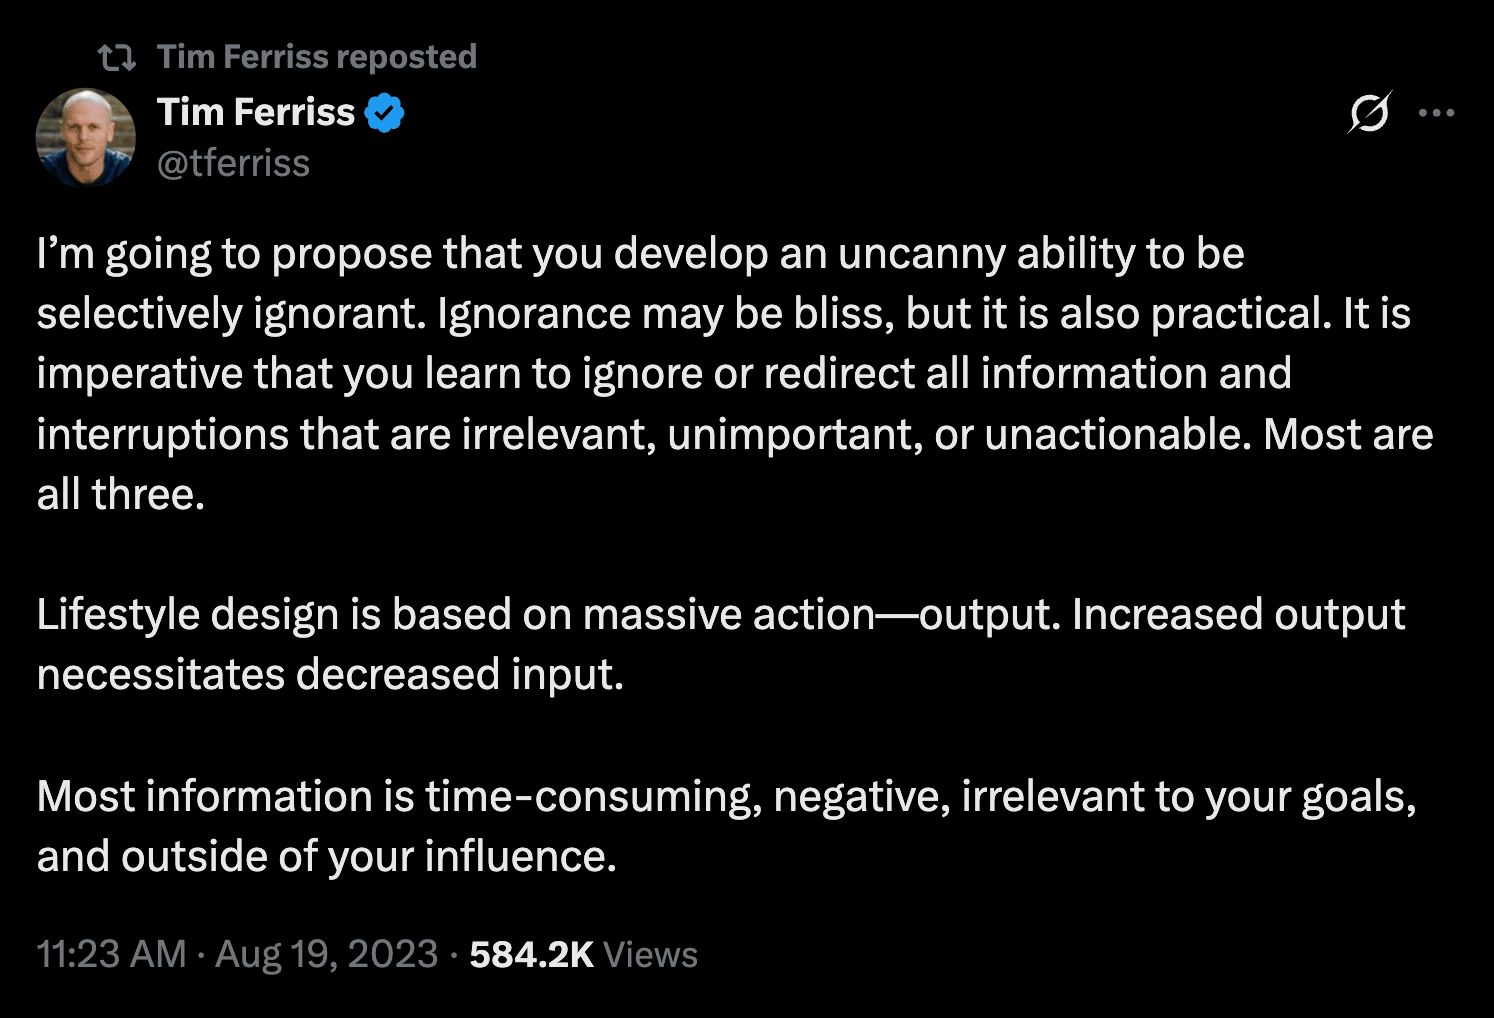Click the 'Lifestyle design is based' line
1494x1018 pixels.
720,615
